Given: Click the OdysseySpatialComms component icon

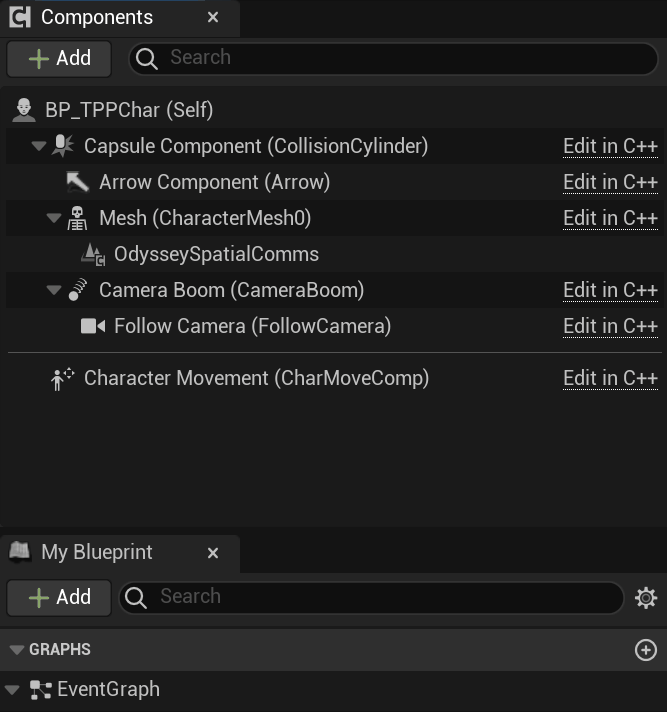Looking at the screenshot, I should coord(93,254).
